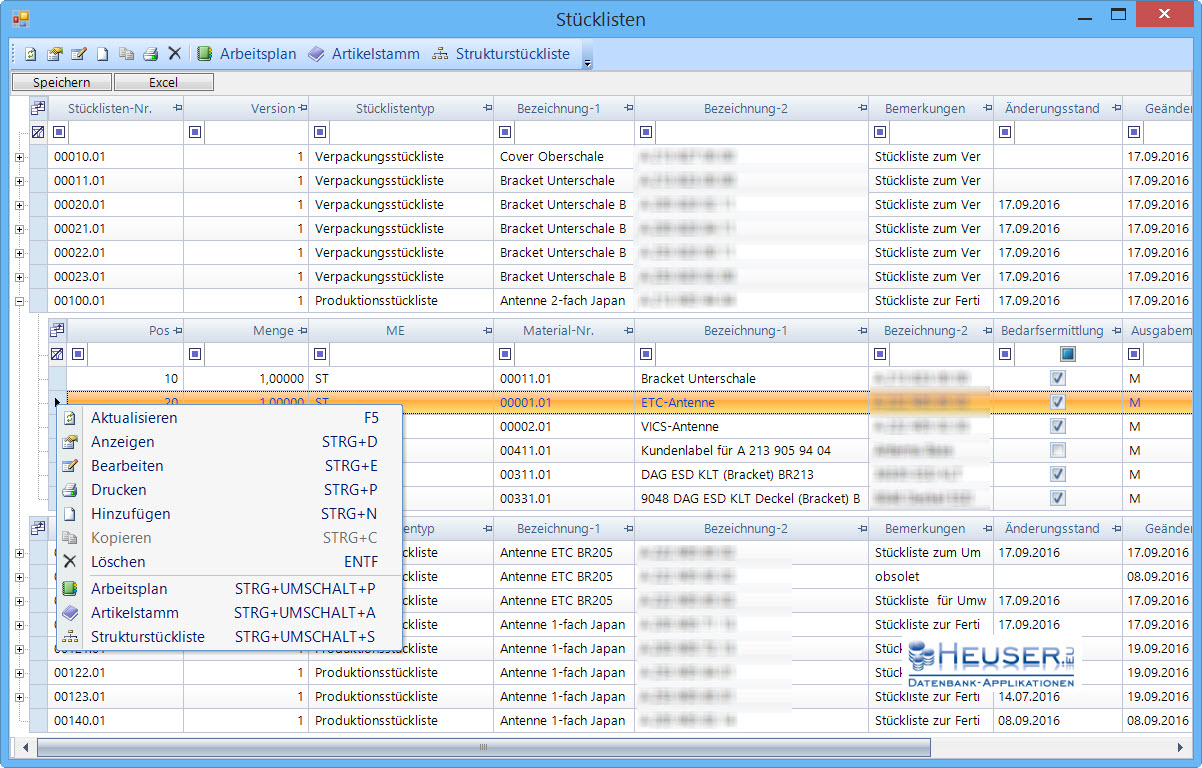Choose Artikelstamm in the context menu
Viewport: 1202px width, 768px height.
click(229, 613)
